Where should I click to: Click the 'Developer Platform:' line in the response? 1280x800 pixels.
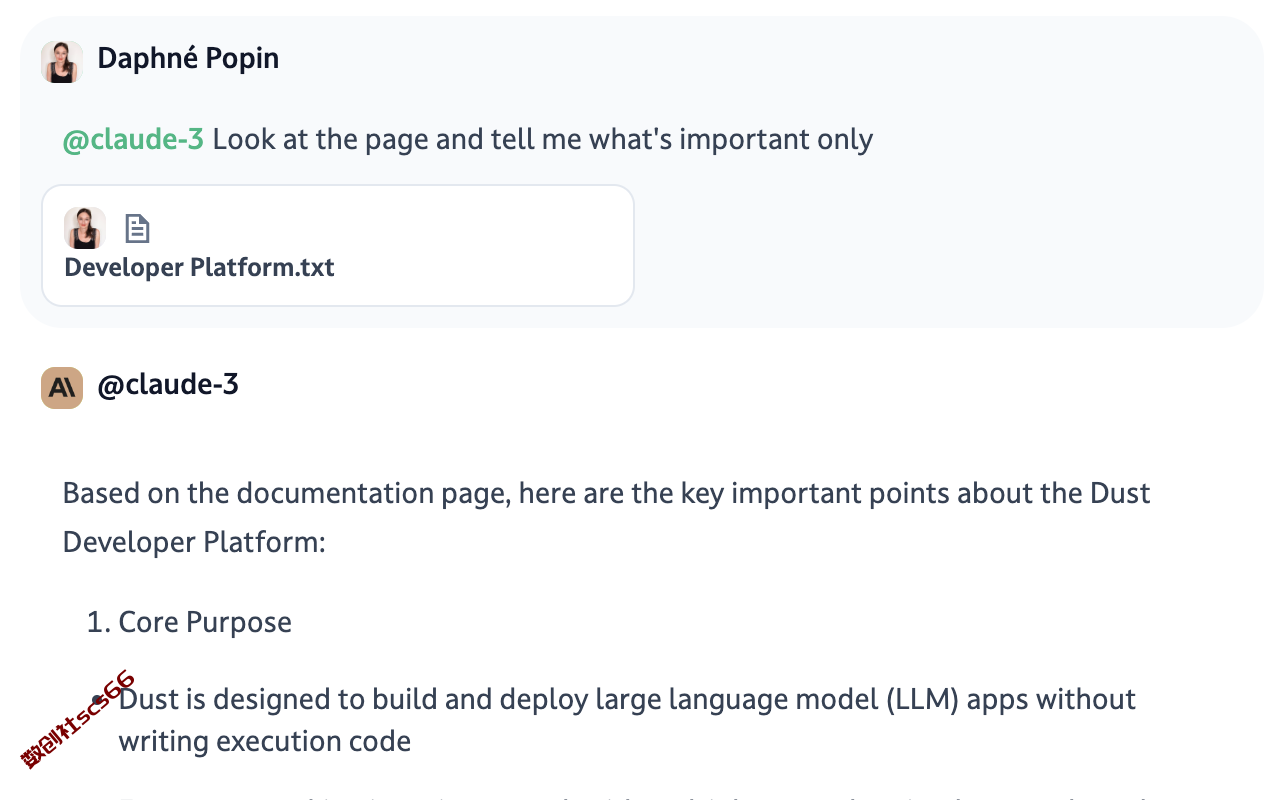tap(194, 543)
